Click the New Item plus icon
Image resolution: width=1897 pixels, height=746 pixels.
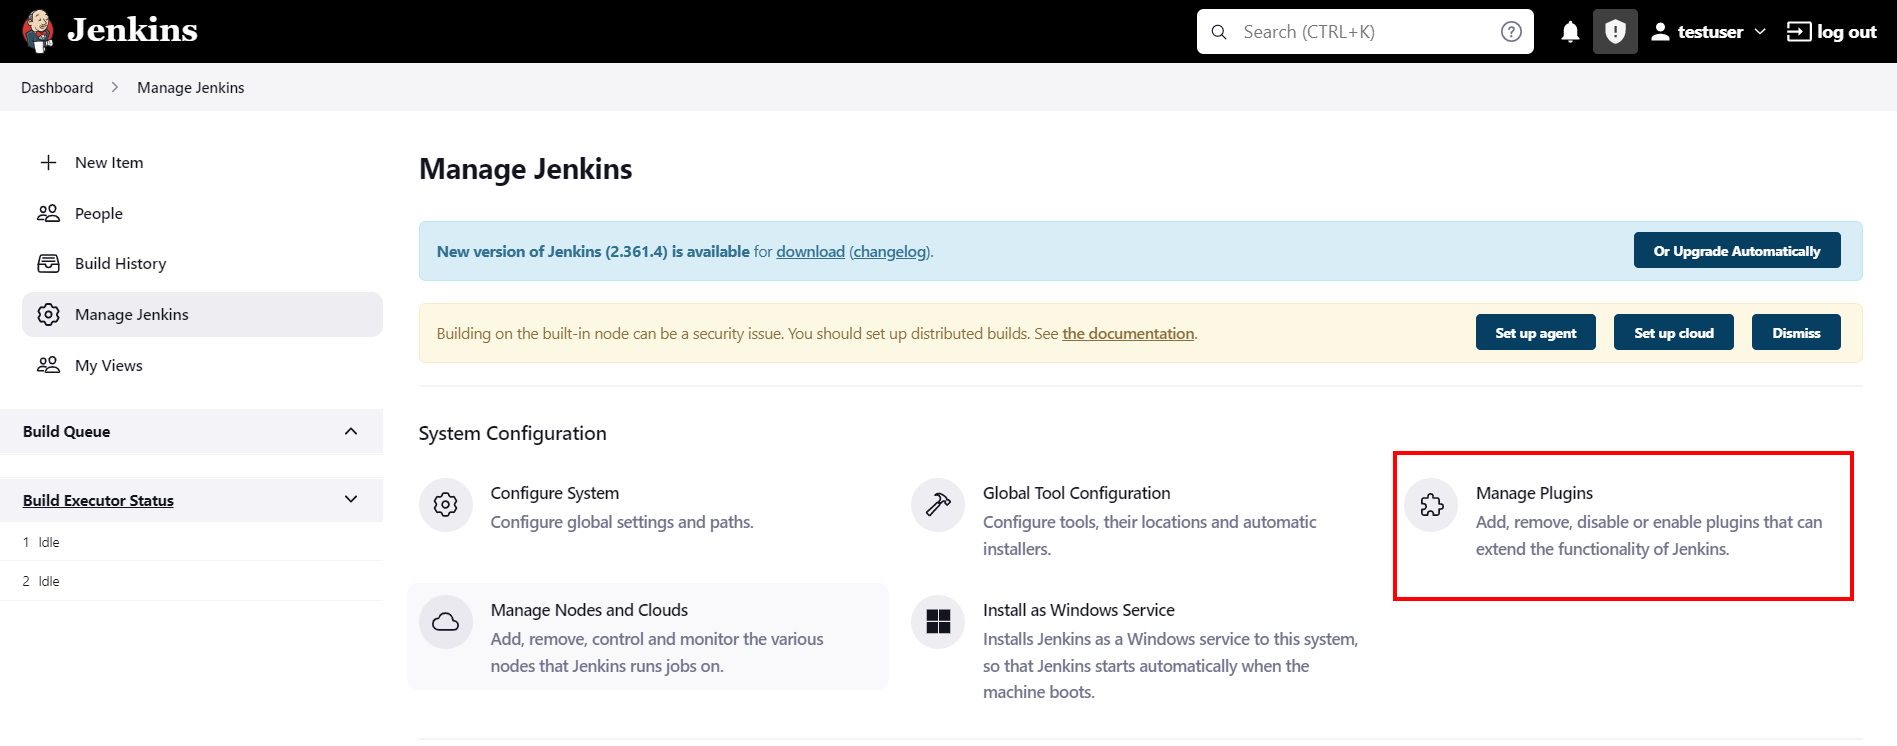pyautogui.click(x=48, y=162)
